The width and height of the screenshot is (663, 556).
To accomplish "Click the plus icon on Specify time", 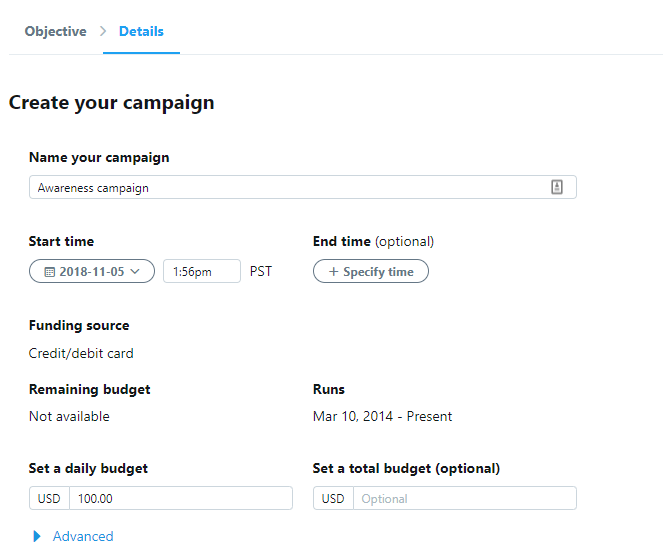I will coord(334,271).
